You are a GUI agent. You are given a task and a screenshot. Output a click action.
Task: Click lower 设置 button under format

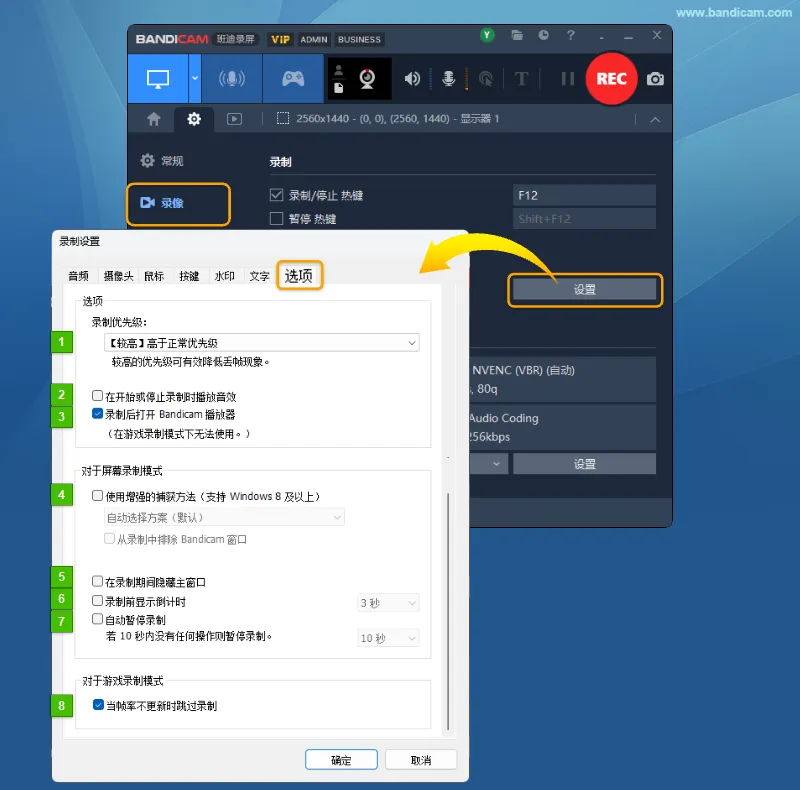[585, 464]
